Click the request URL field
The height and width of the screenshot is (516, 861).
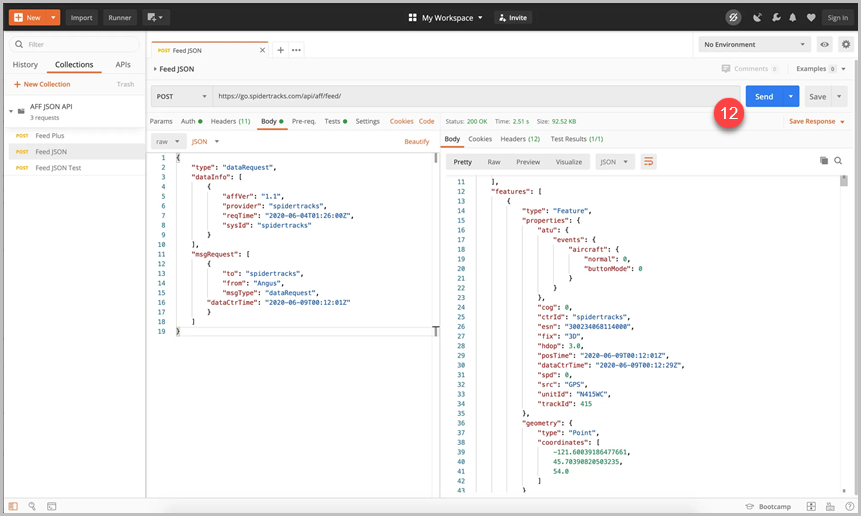(476, 96)
